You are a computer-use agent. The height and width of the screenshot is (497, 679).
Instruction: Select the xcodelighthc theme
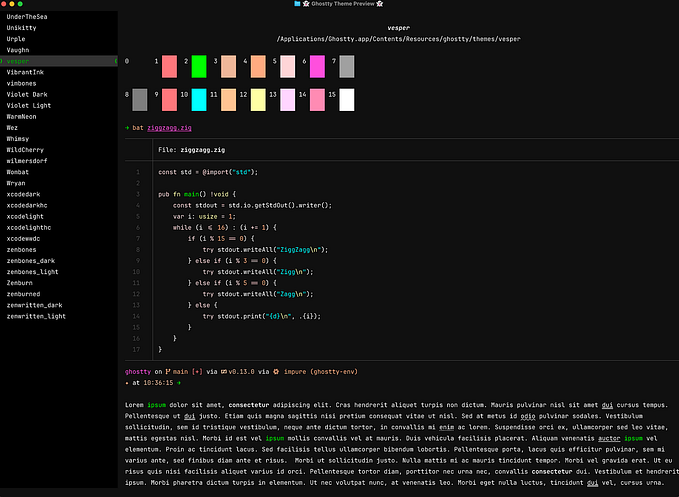click(29, 228)
